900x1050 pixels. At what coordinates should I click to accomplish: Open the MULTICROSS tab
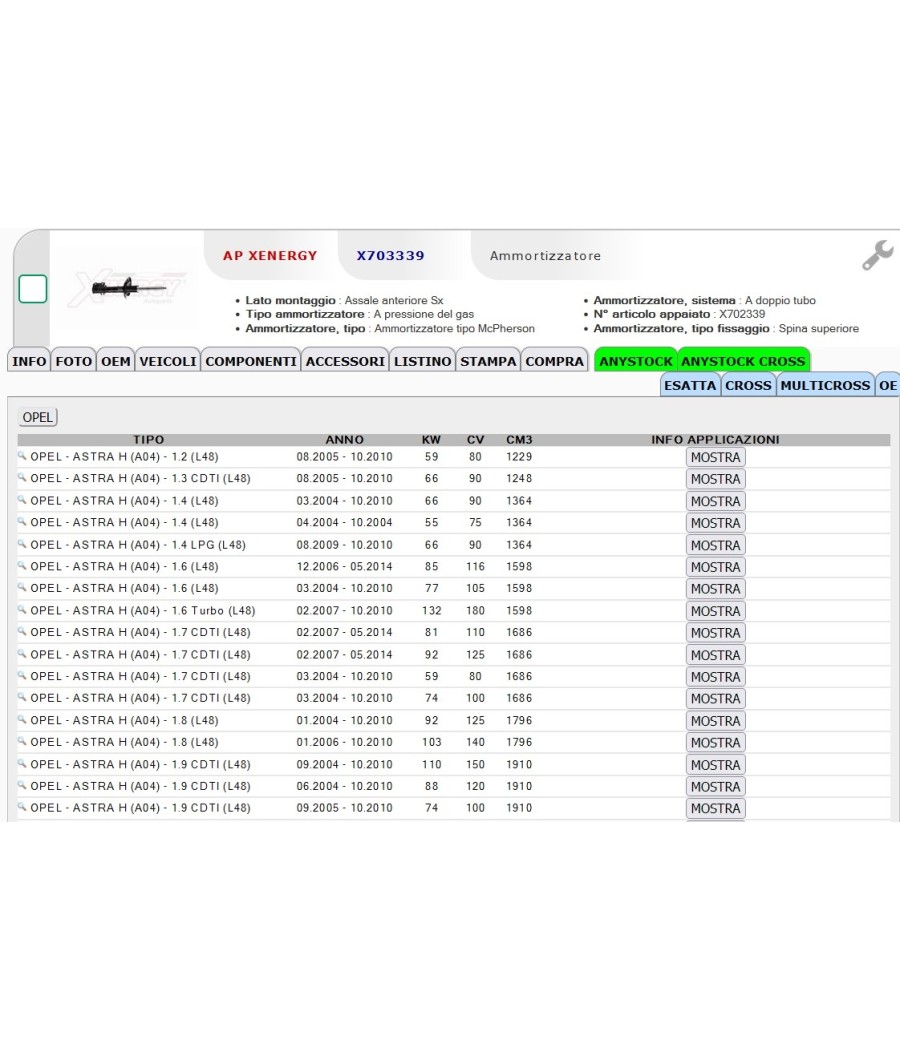click(826, 385)
